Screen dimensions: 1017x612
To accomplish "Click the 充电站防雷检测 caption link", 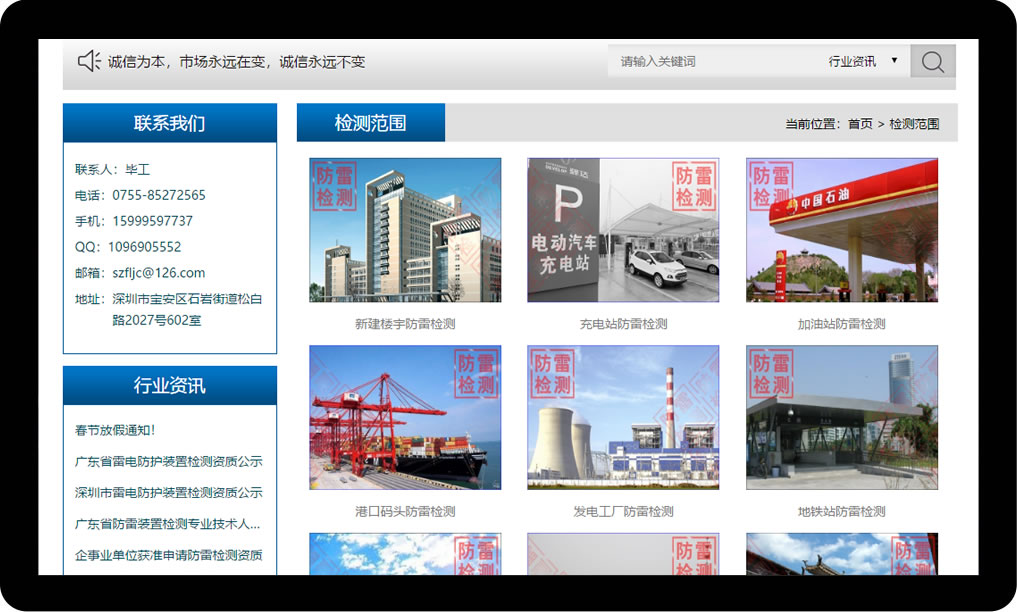I will [x=623, y=324].
